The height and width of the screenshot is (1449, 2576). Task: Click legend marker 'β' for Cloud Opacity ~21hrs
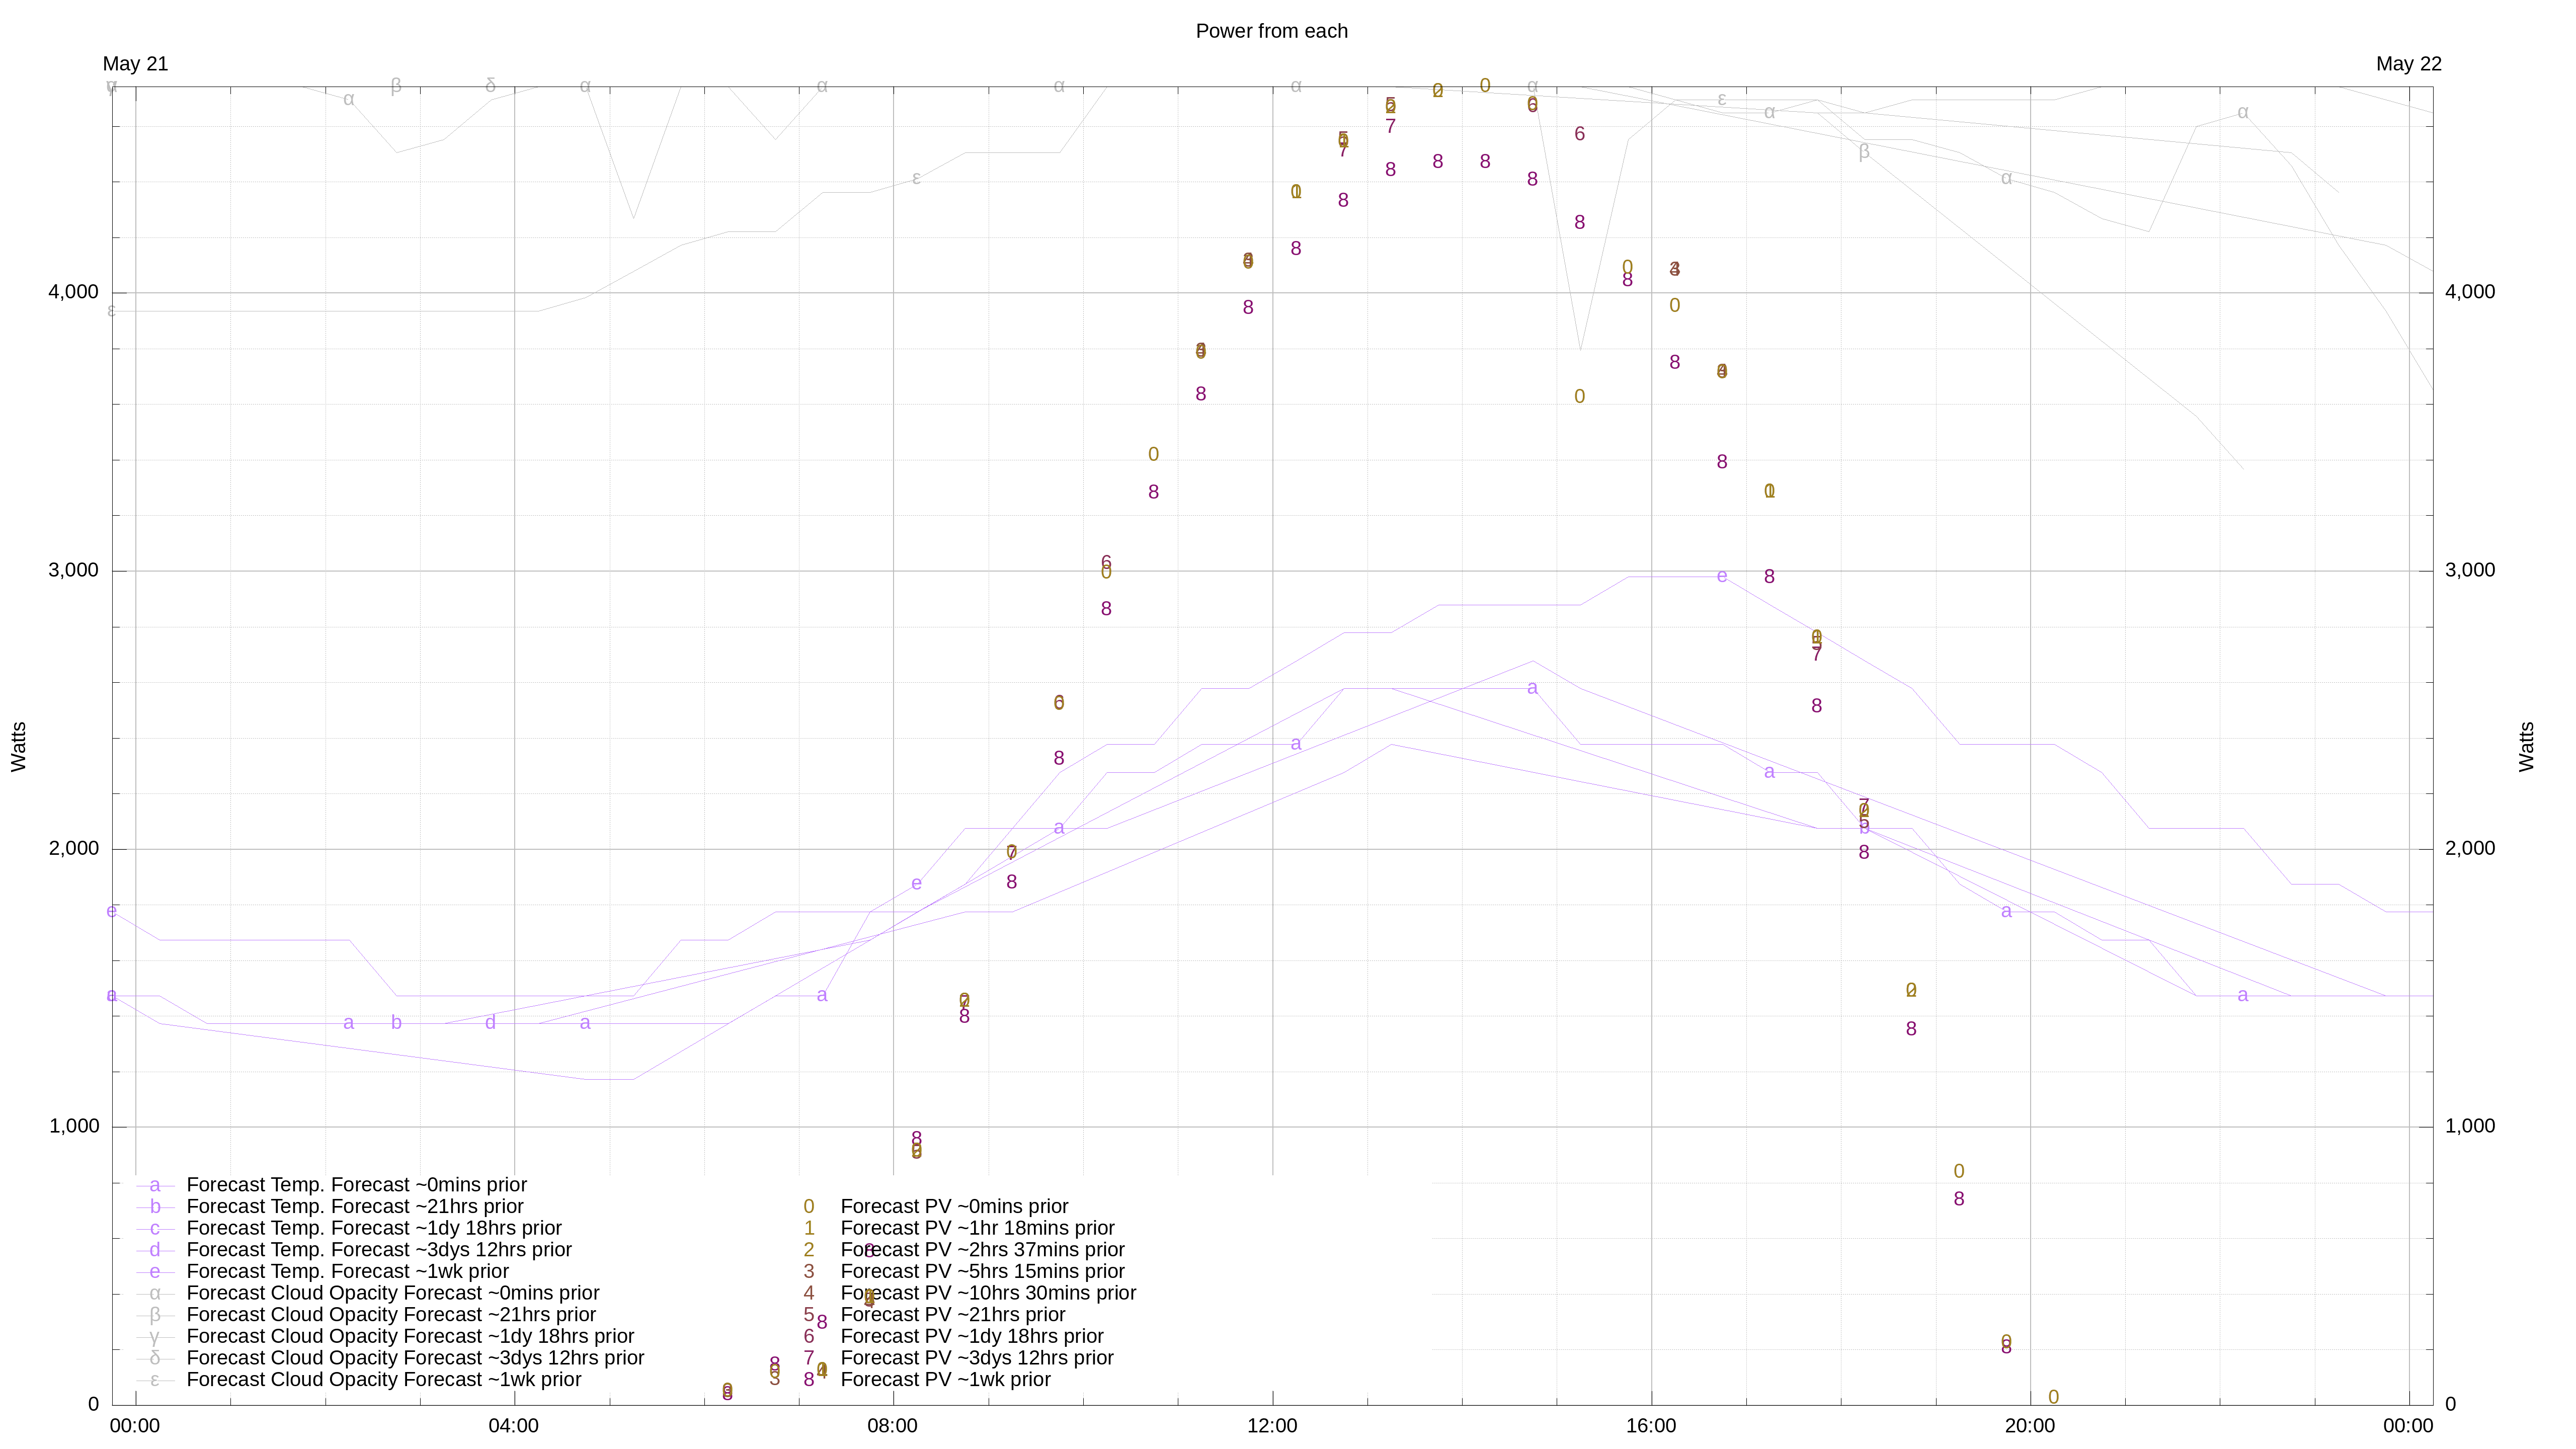click(x=155, y=1315)
